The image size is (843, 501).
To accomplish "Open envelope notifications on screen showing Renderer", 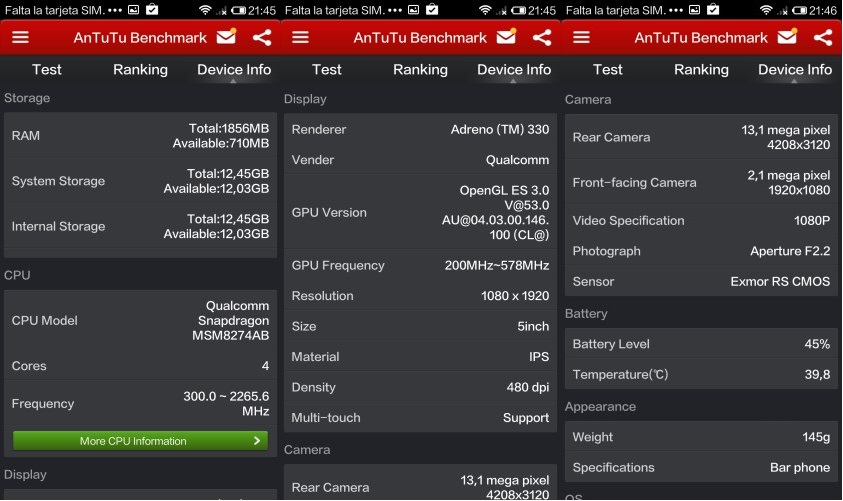I will coord(507,38).
